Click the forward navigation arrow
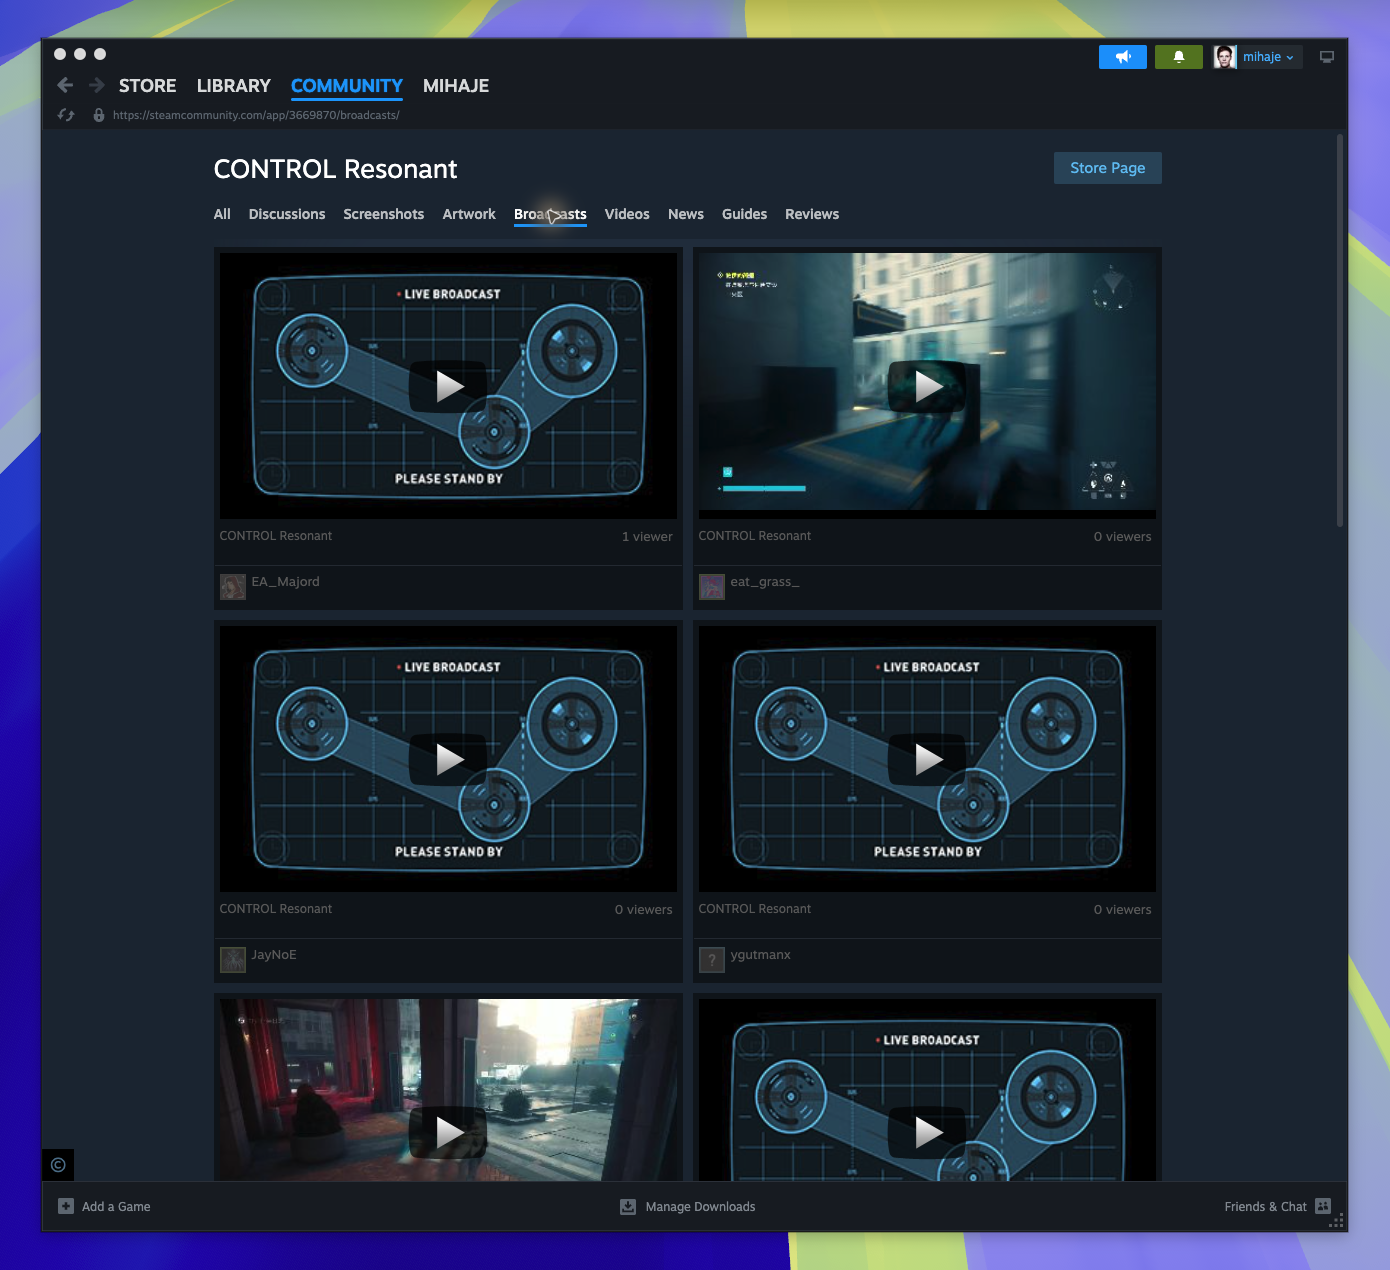The height and width of the screenshot is (1270, 1390). click(97, 85)
